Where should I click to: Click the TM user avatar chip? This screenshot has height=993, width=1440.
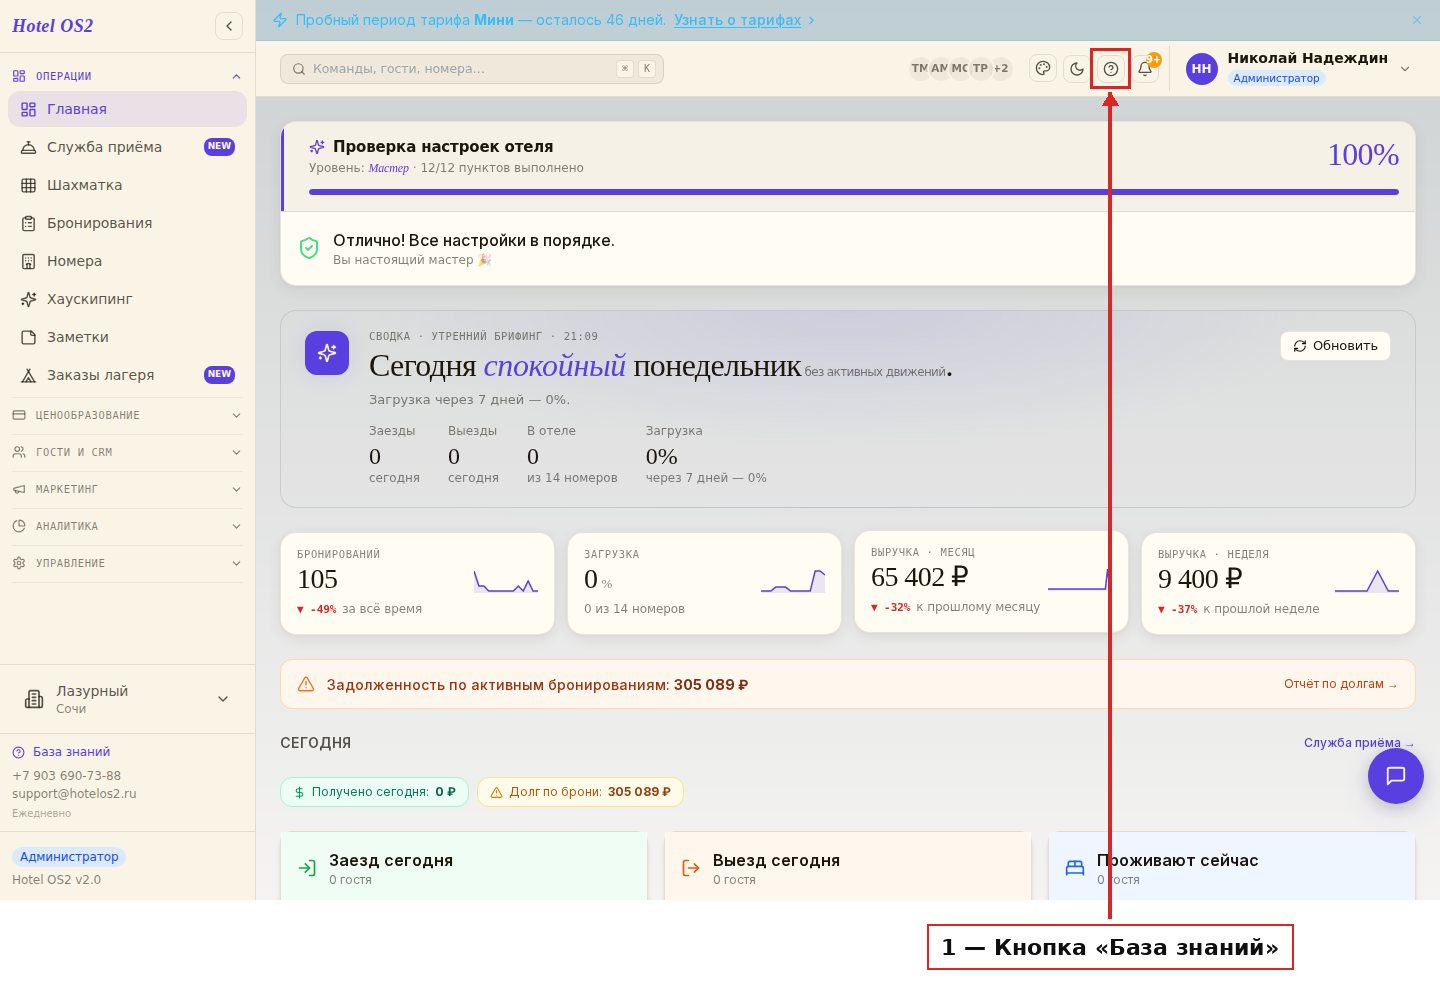tap(920, 68)
